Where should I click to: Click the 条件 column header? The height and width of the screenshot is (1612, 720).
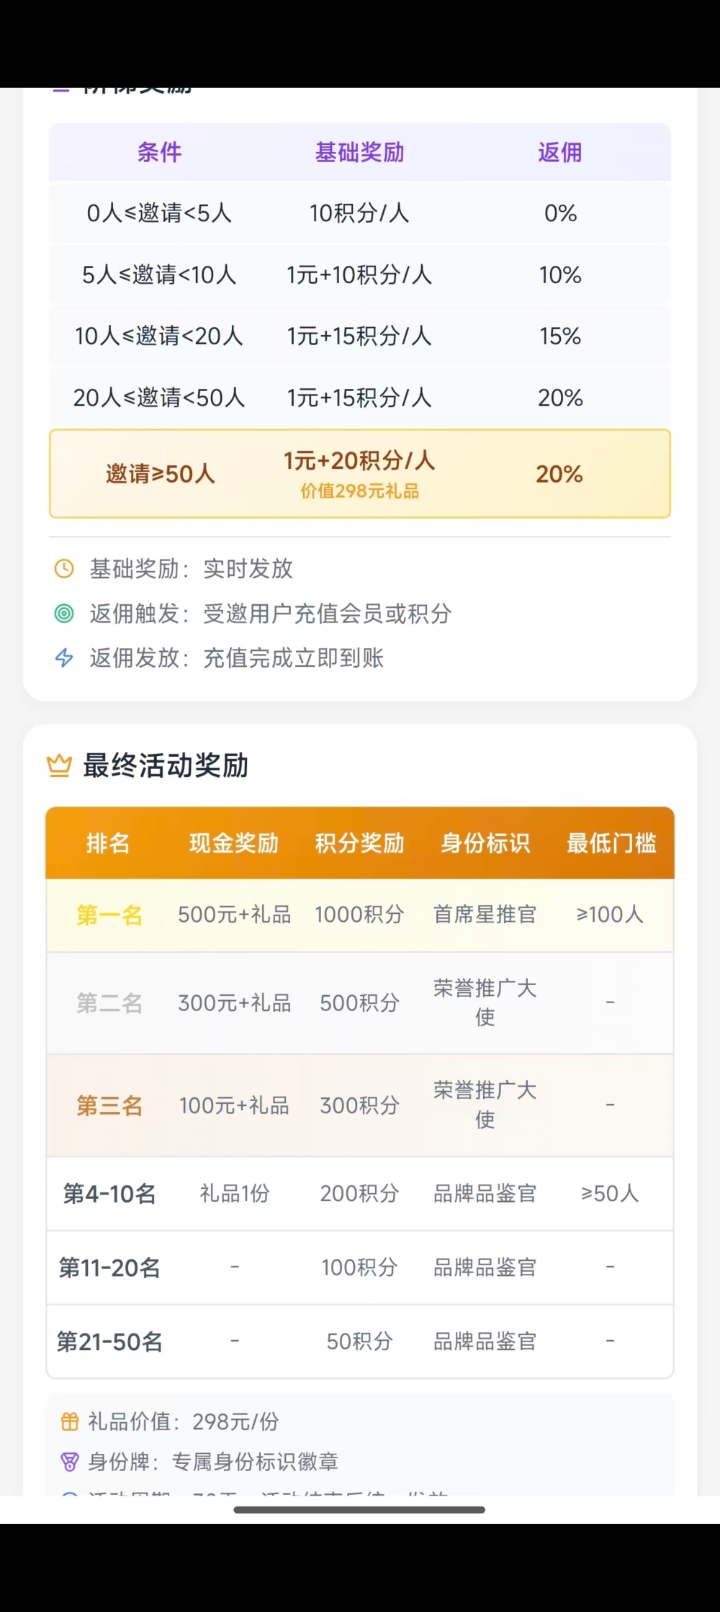[x=160, y=152]
